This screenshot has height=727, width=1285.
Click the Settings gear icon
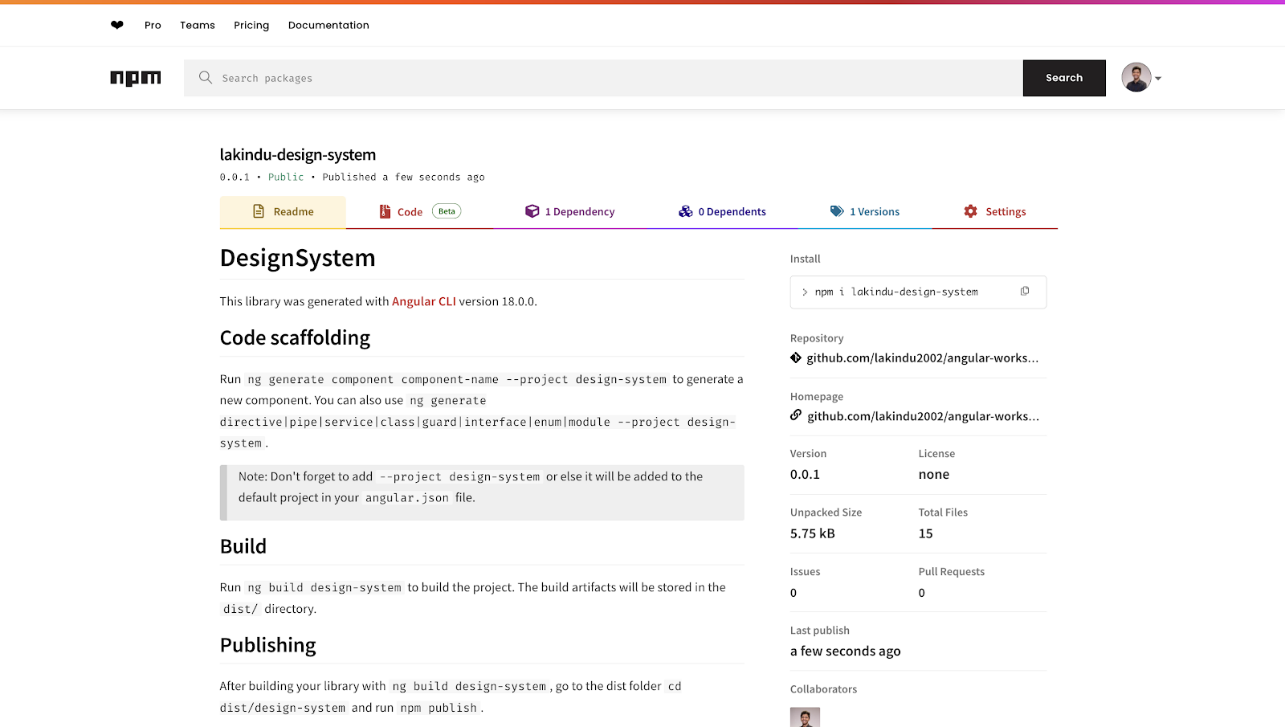pos(970,212)
